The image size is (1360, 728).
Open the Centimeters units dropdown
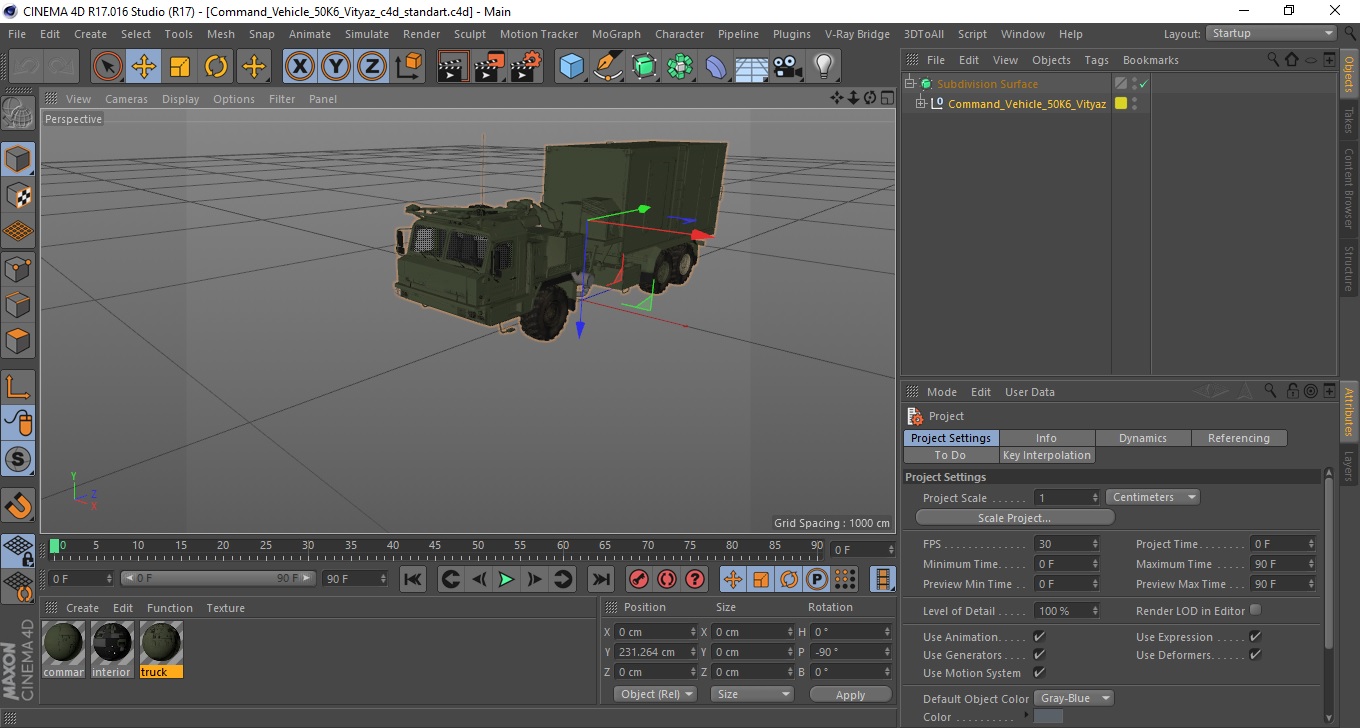1153,497
